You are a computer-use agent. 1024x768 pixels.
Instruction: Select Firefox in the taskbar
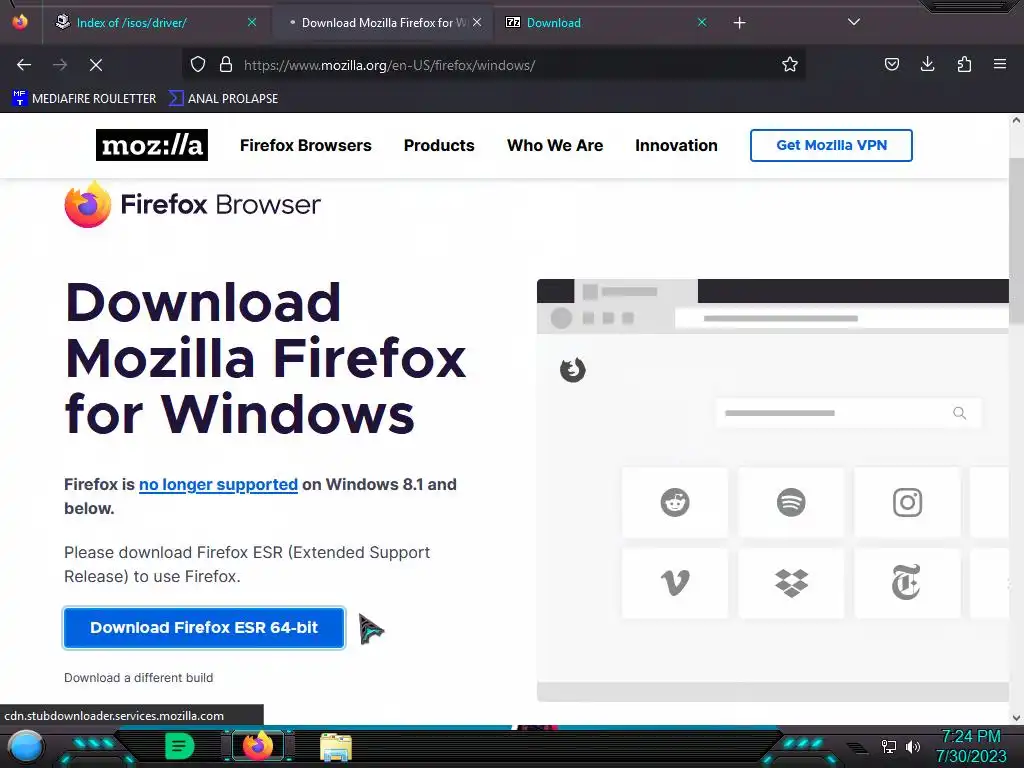[x=257, y=746]
